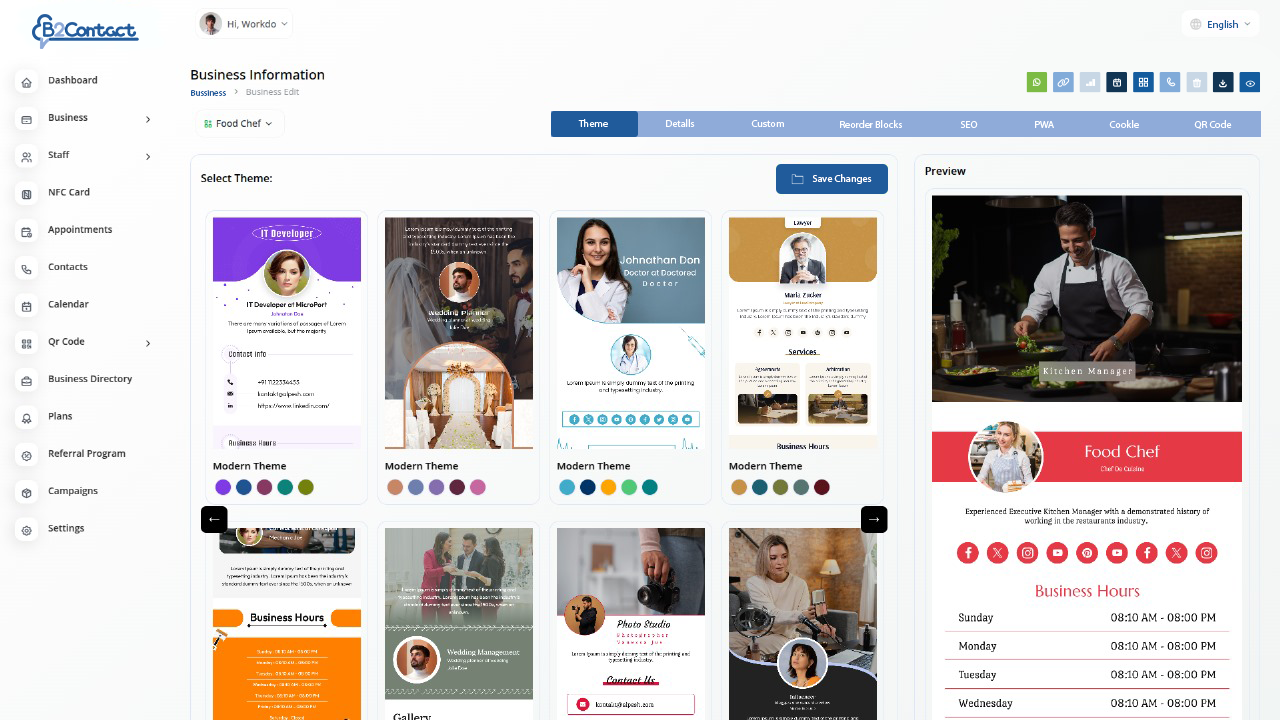Viewport: 1280px width, 720px height.
Task: Click the Wednesday row in Business Hours
Action: [1087, 703]
